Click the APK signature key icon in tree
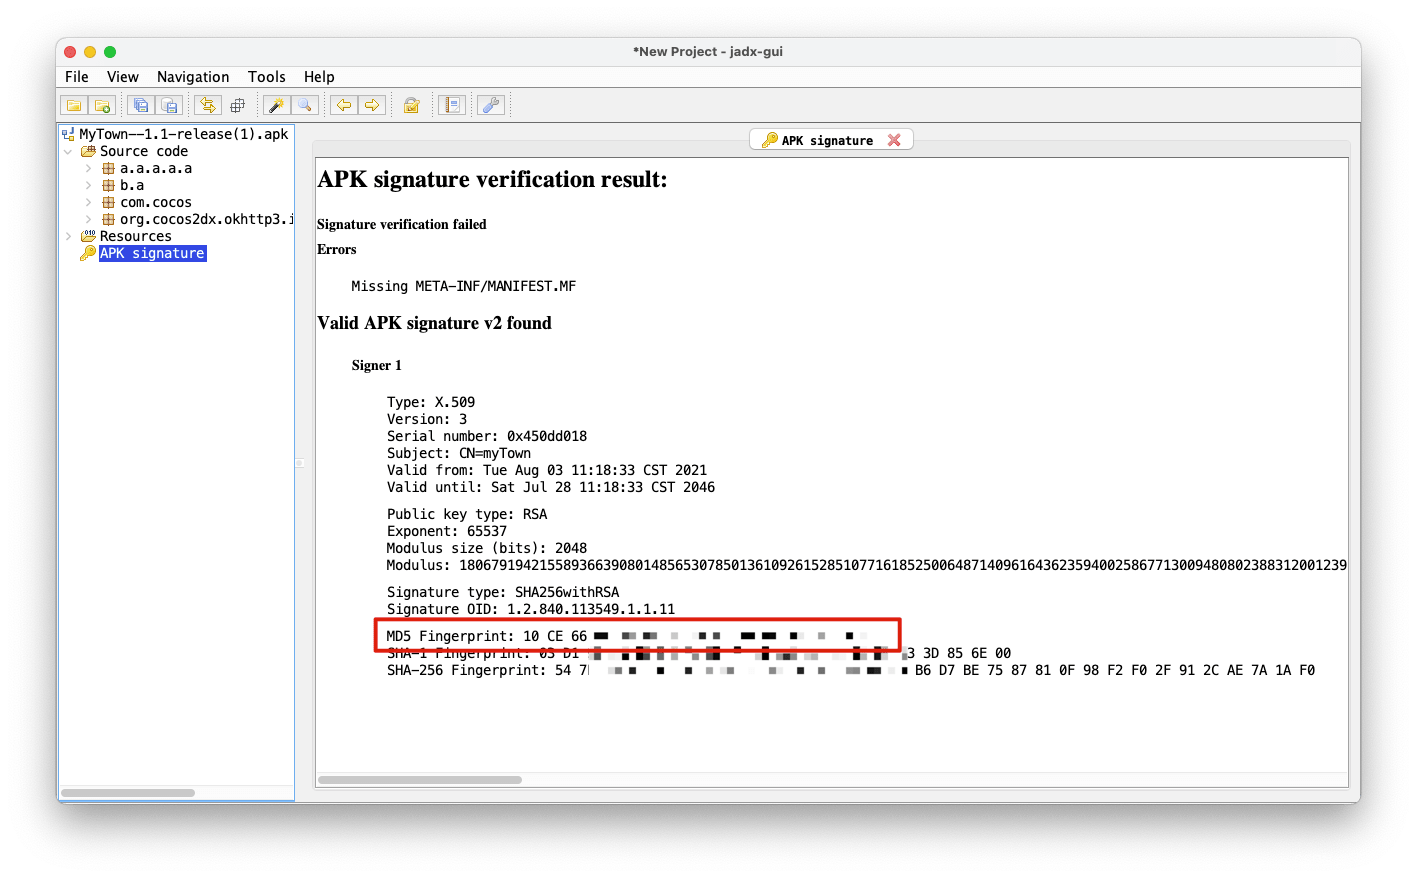The width and height of the screenshot is (1417, 878). [x=88, y=253]
